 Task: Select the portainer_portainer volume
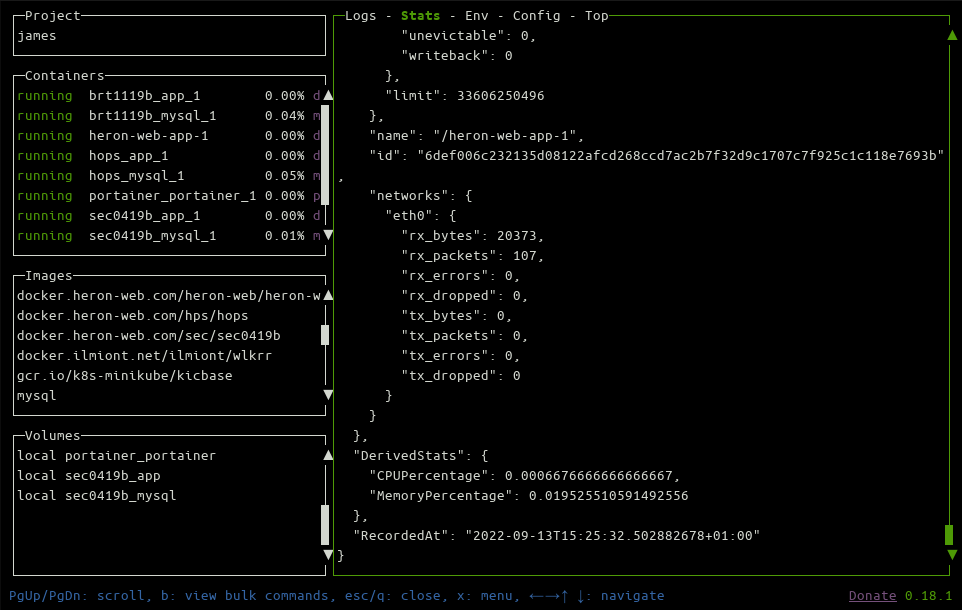117,455
